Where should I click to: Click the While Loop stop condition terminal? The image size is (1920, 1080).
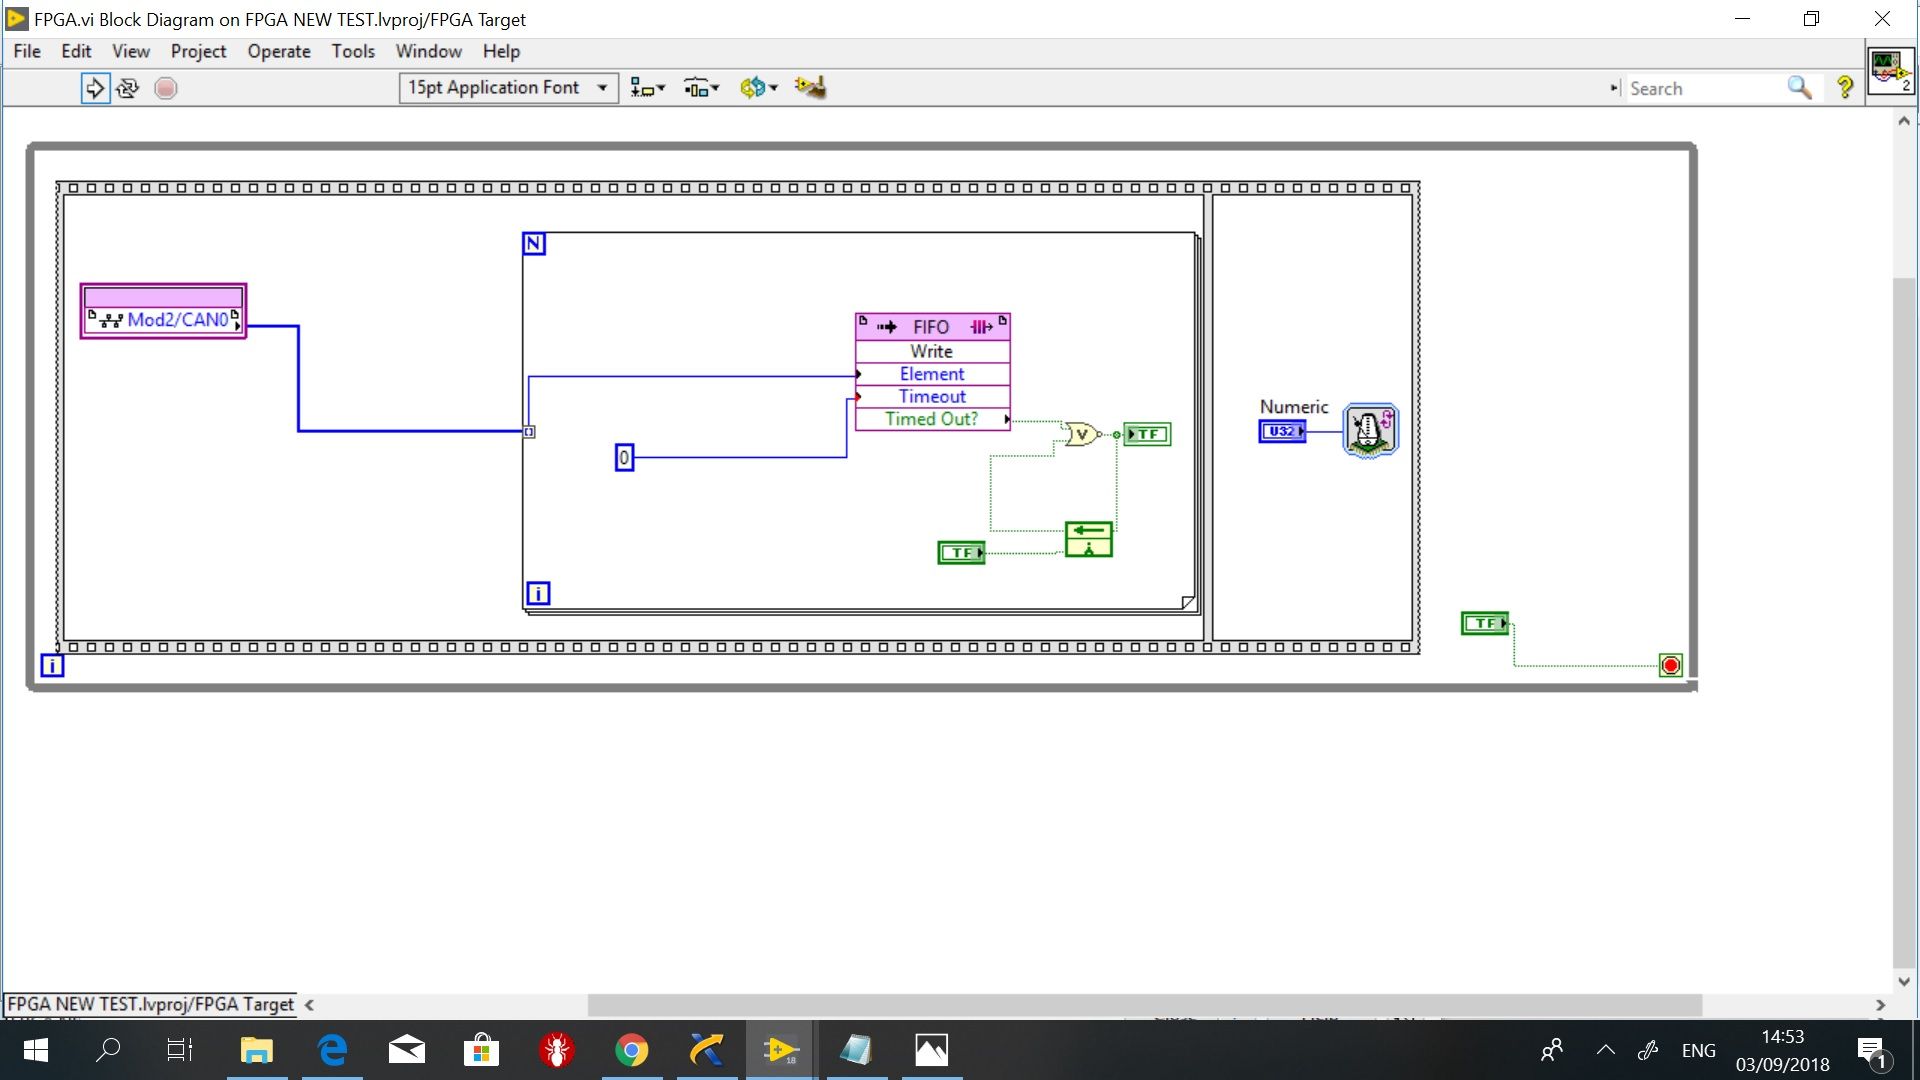[1671, 666]
